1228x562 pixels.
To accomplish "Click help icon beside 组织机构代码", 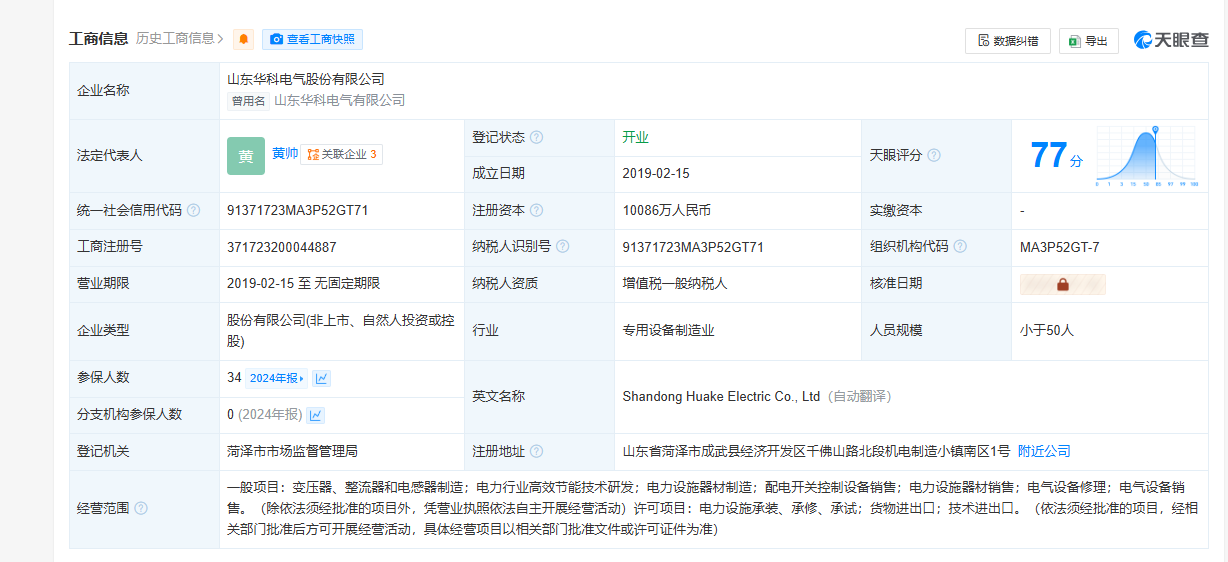I will pyautogui.click(x=960, y=247).
